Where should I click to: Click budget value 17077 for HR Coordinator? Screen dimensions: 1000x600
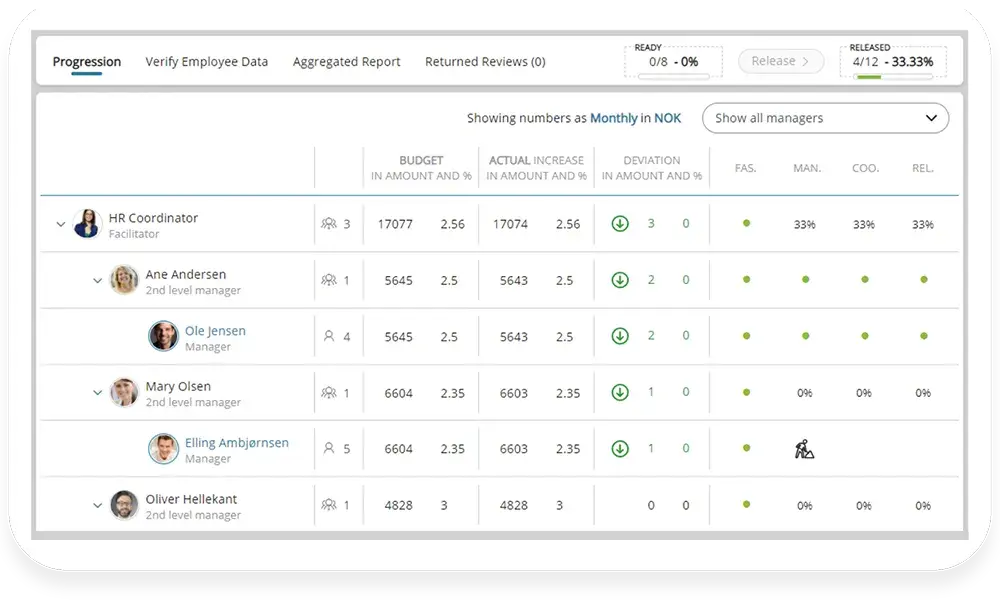click(395, 224)
